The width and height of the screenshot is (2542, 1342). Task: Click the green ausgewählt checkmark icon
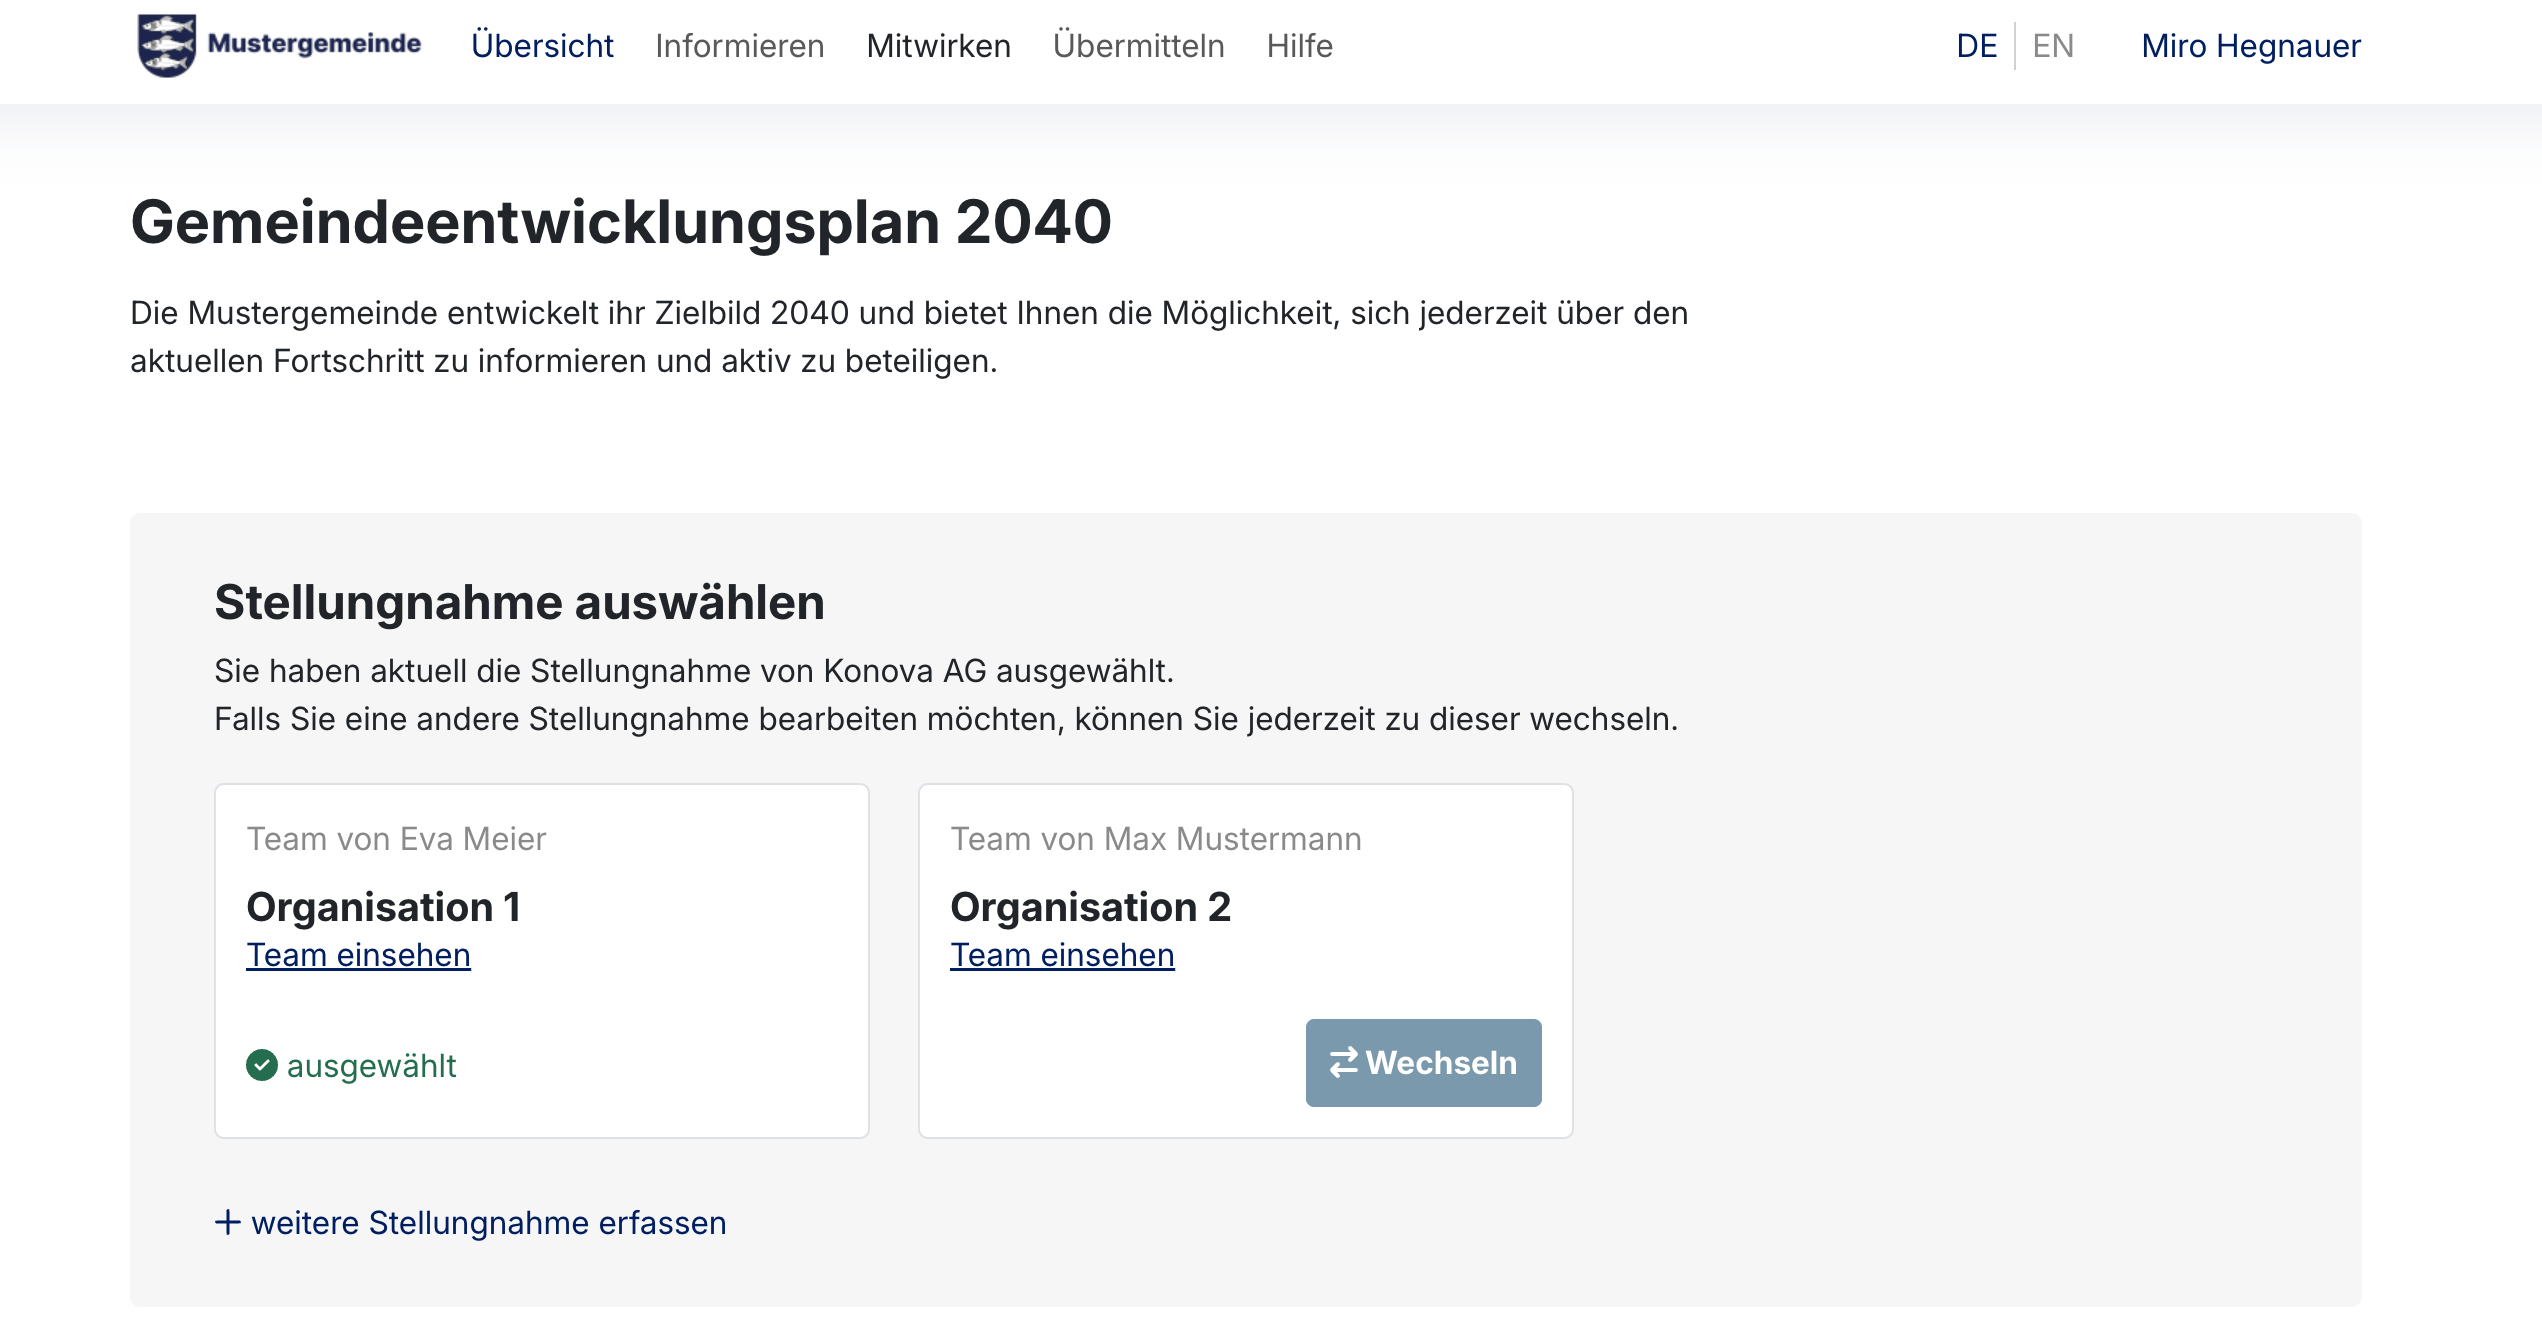pyautogui.click(x=262, y=1065)
